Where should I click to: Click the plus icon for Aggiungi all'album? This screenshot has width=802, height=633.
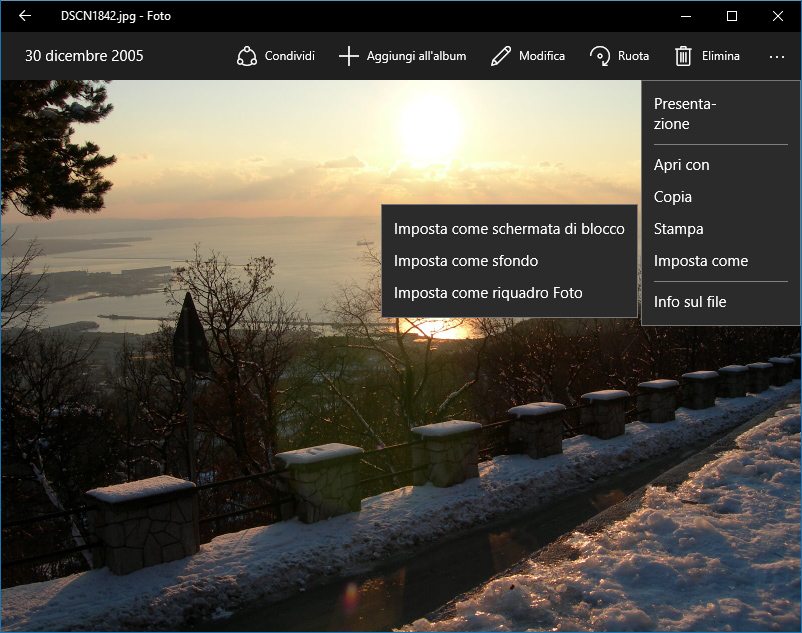point(348,56)
